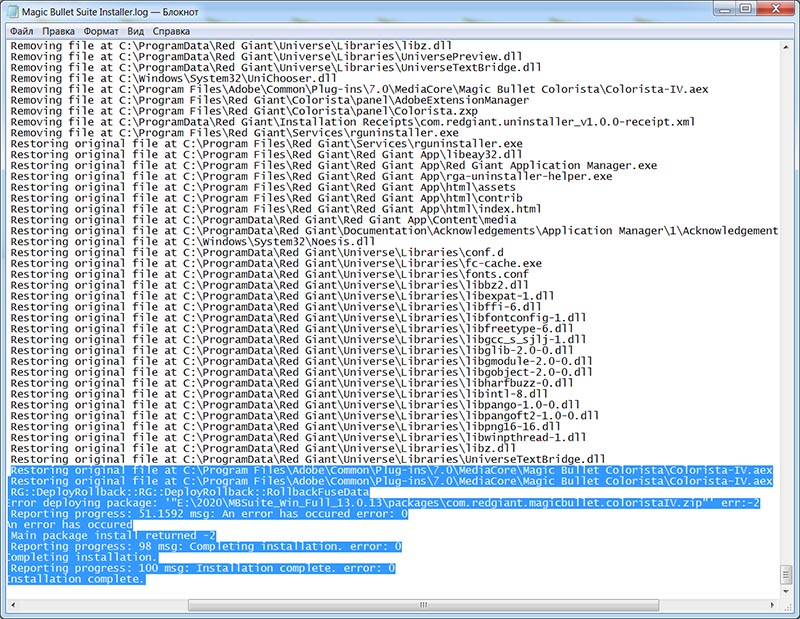800x619 pixels.
Task: Click the 'Error deploying package' line
Action: point(384,503)
